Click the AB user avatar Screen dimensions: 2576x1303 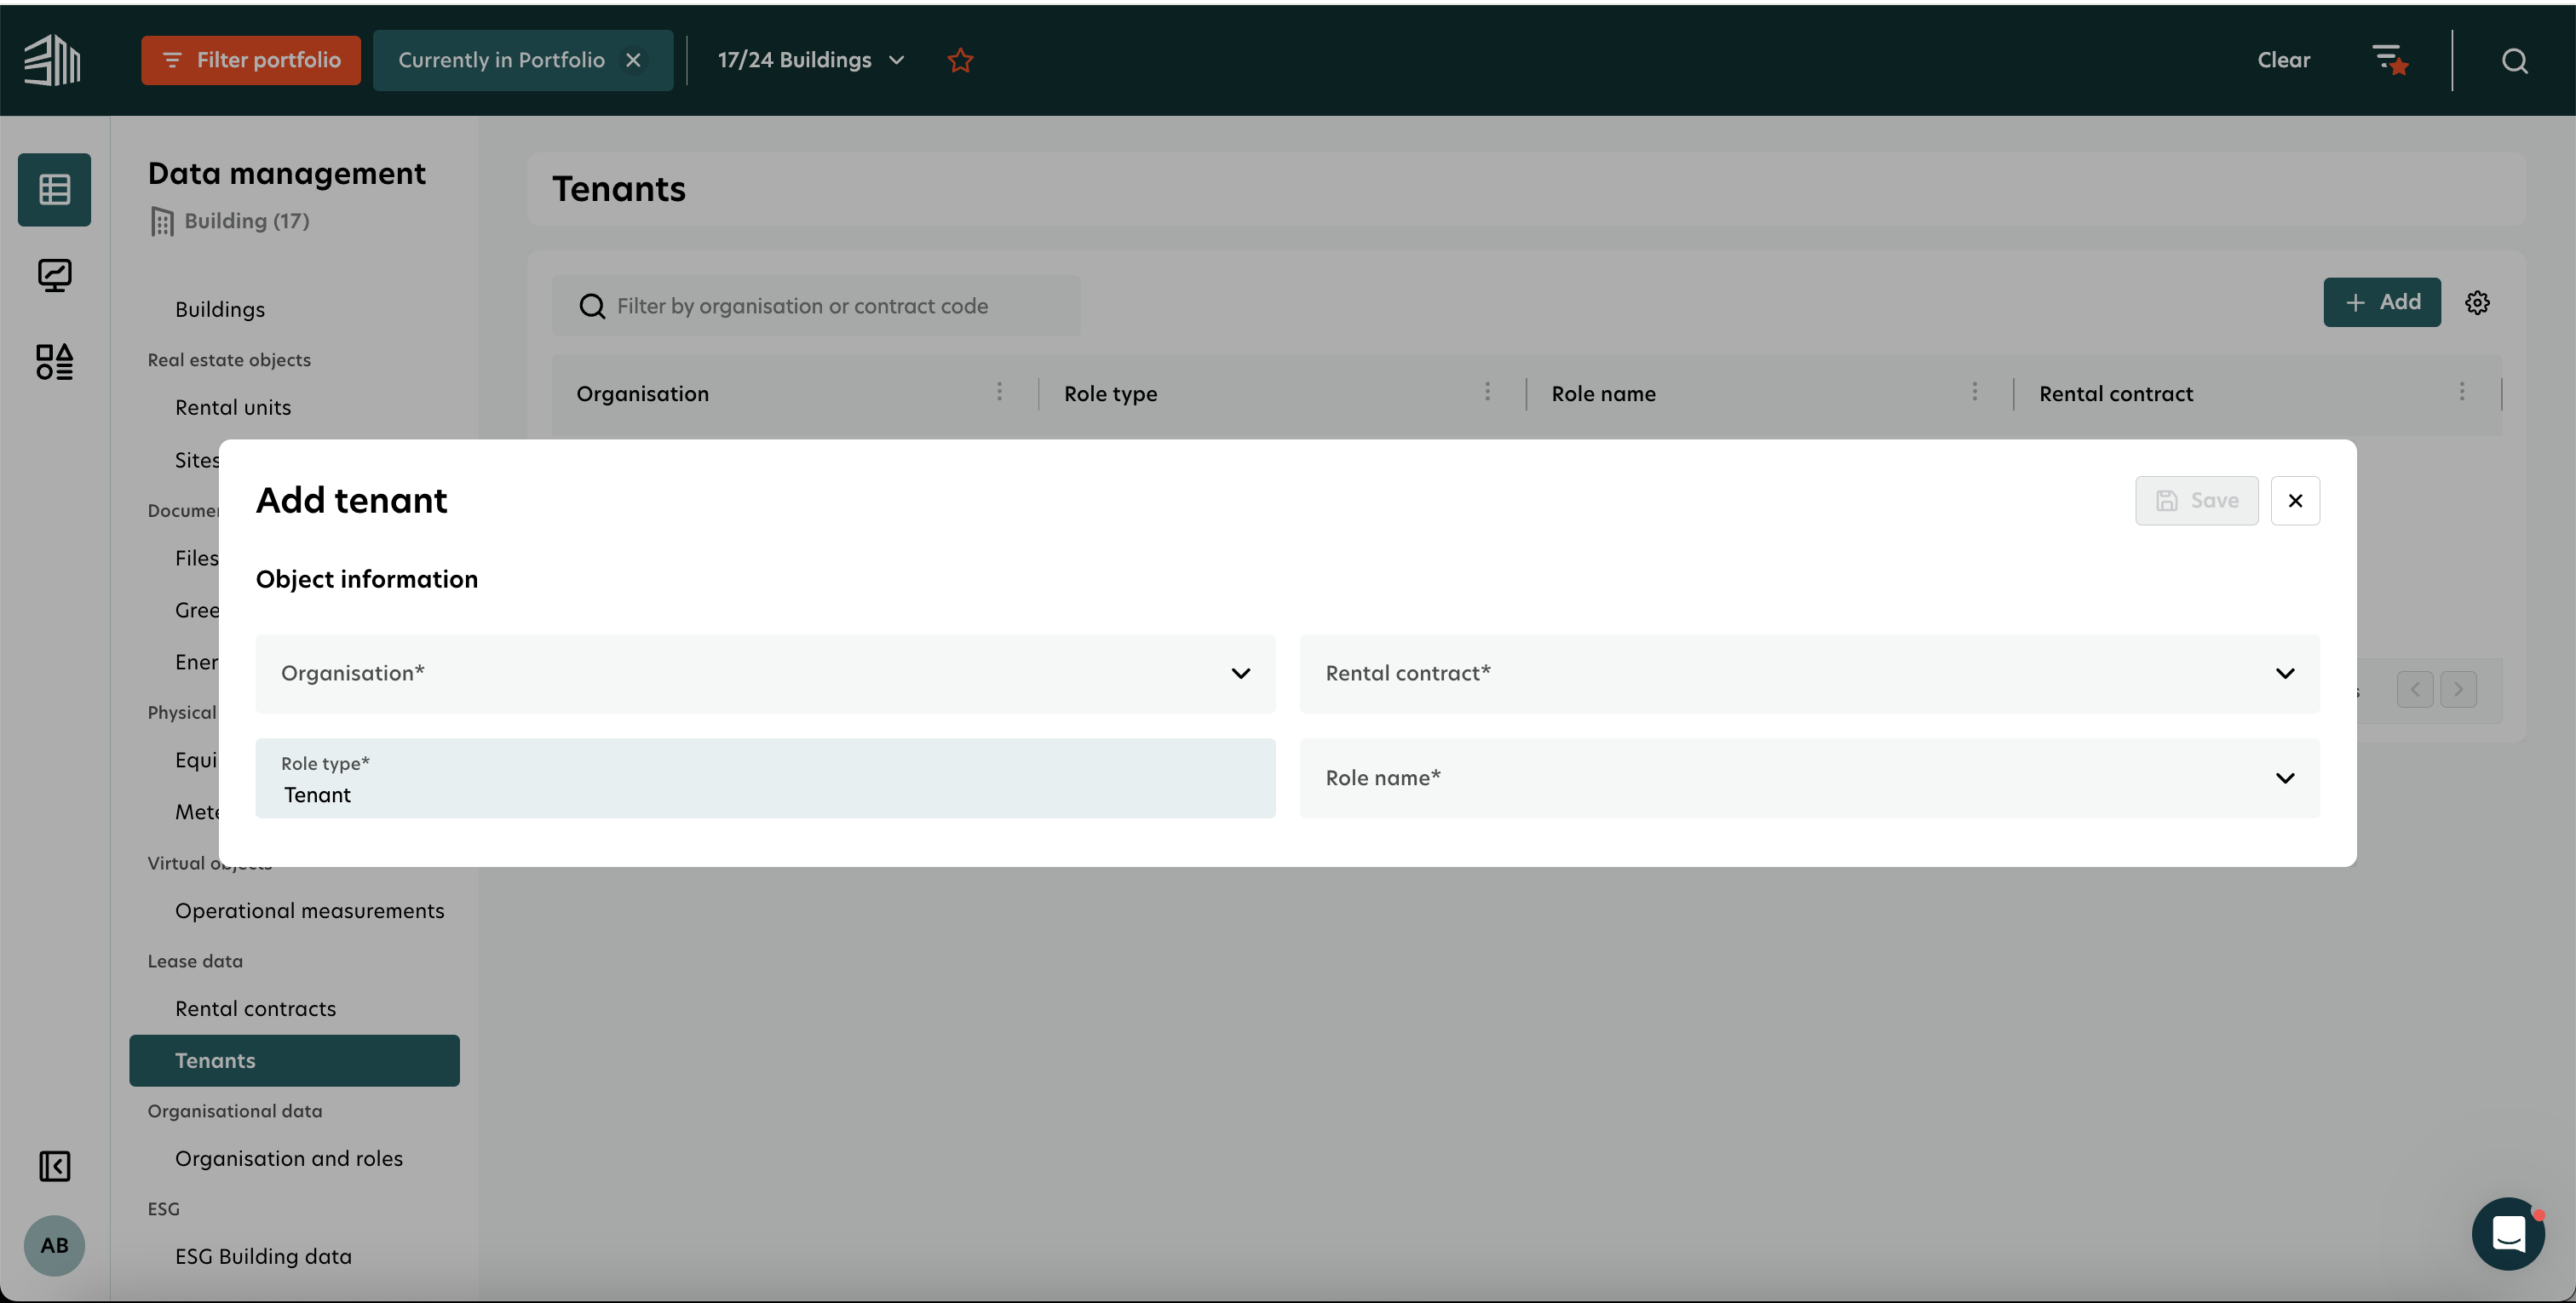coord(54,1245)
